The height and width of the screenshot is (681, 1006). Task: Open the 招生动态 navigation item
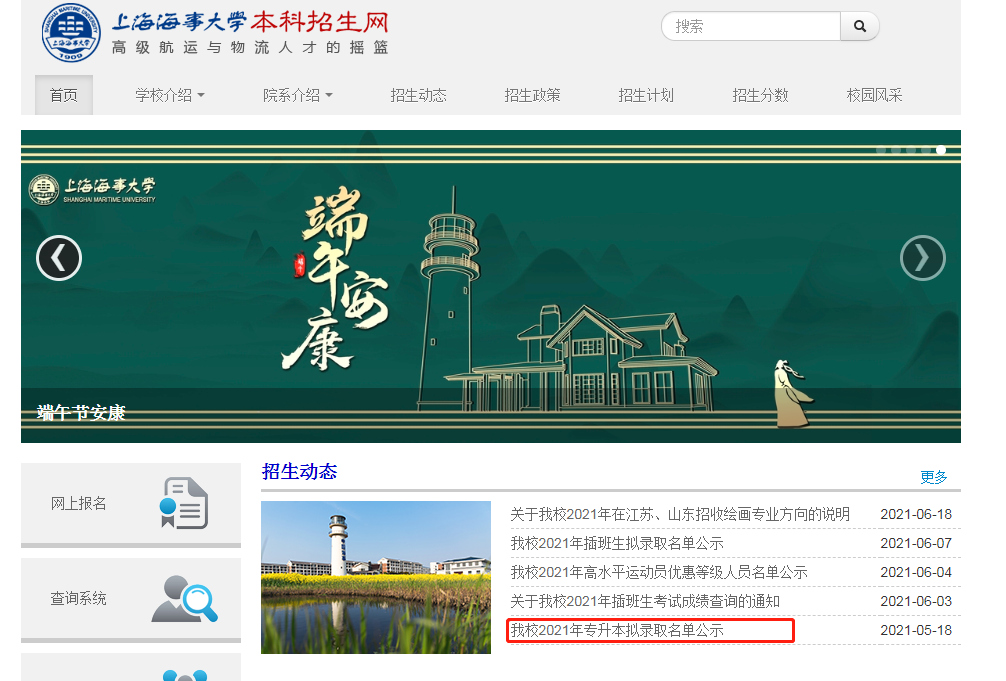[x=418, y=95]
